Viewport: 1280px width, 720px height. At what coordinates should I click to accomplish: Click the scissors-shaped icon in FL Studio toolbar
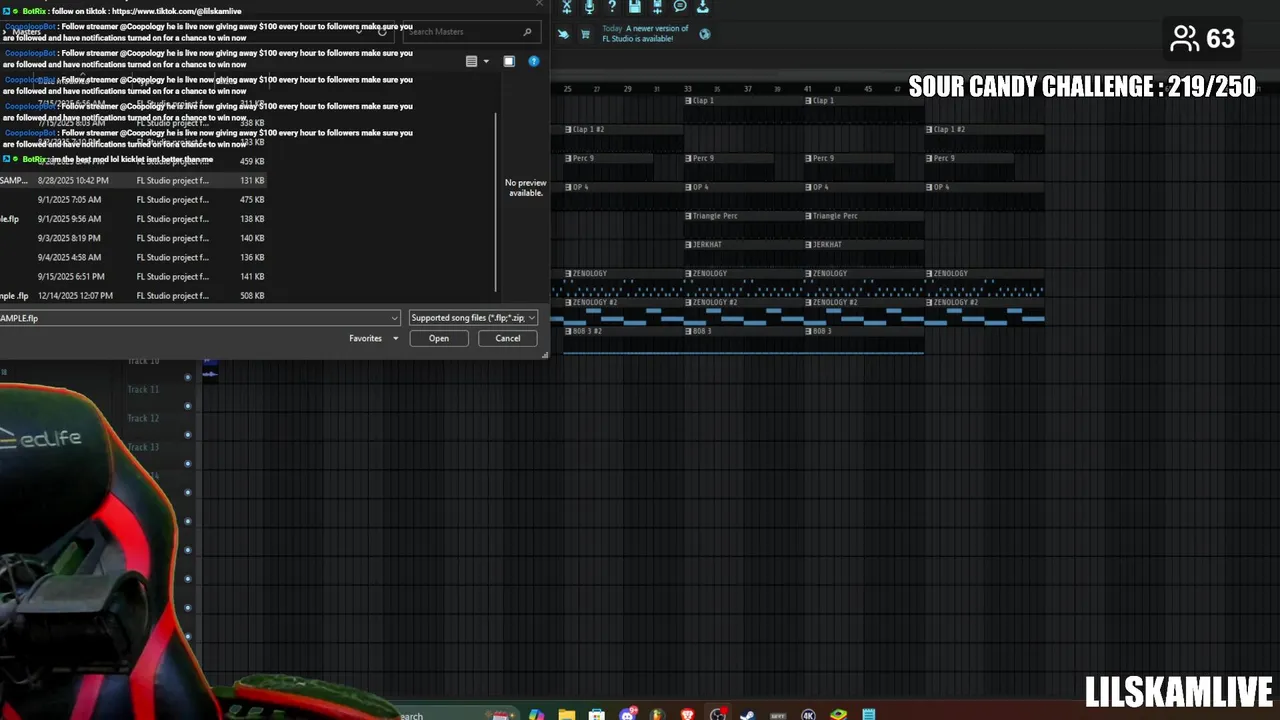point(566,7)
